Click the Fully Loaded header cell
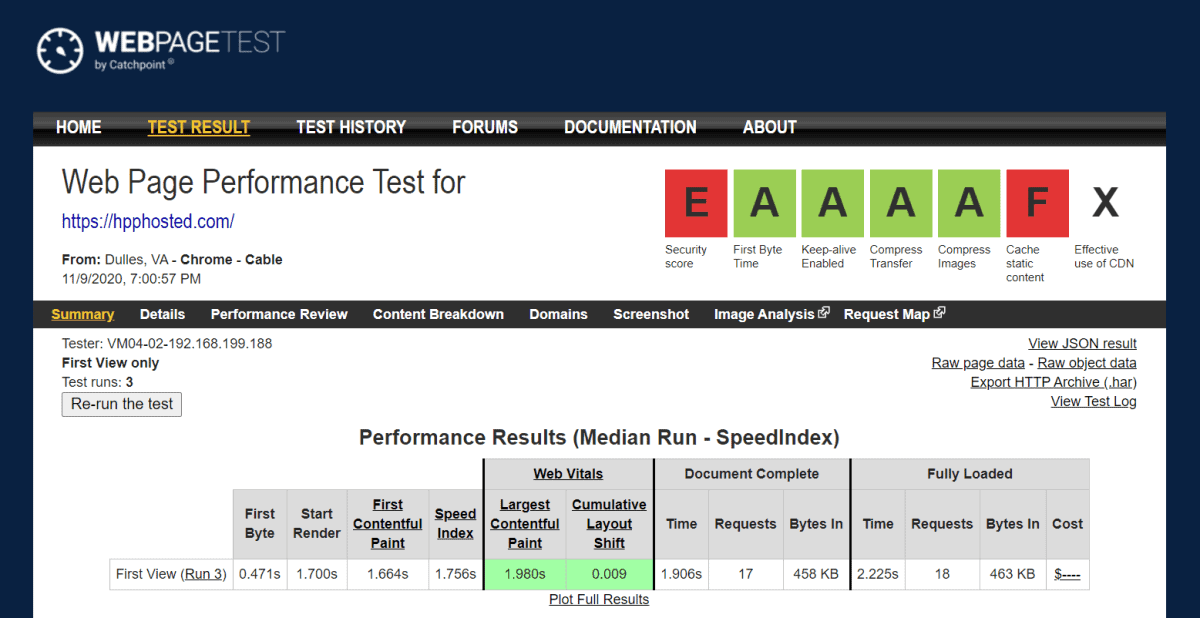 970,474
